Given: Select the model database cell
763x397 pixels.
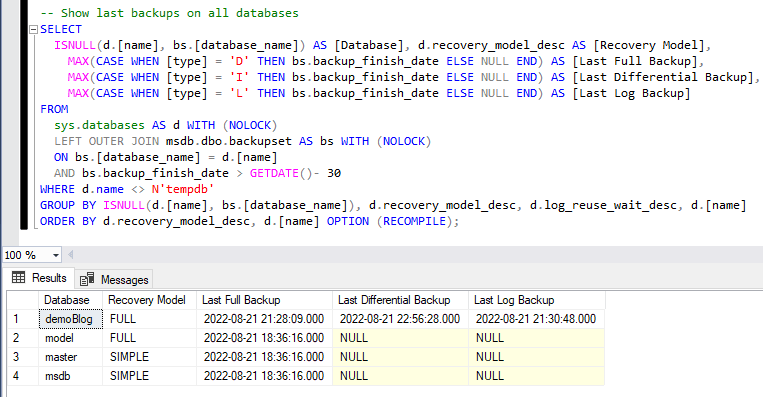Looking at the screenshot, I should pos(71,338).
